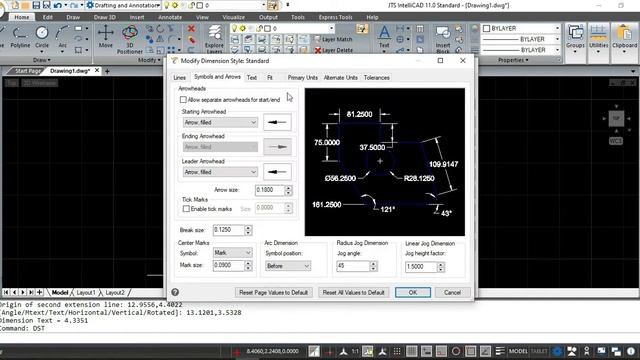Jump to first layout tab arrow
Screen dimensions: 640x360
6,292
